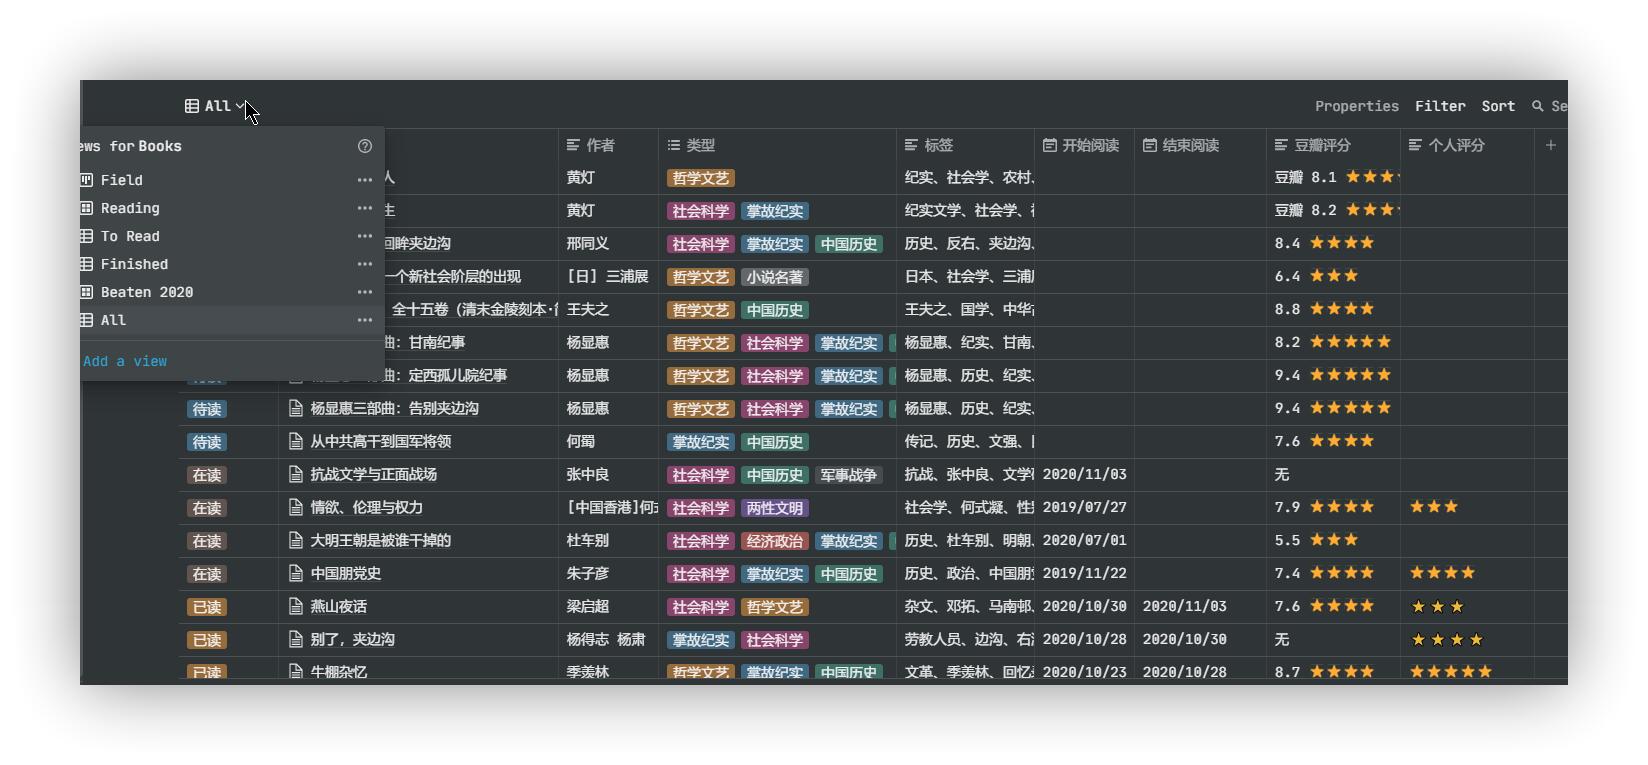Open the three-dot menu for Finished view

point(364,264)
